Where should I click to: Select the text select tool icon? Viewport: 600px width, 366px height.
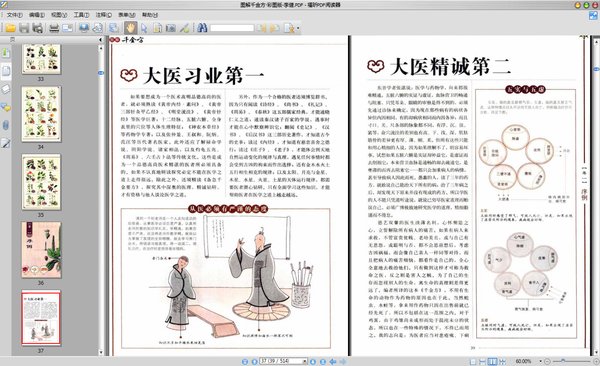click(157, 28)
